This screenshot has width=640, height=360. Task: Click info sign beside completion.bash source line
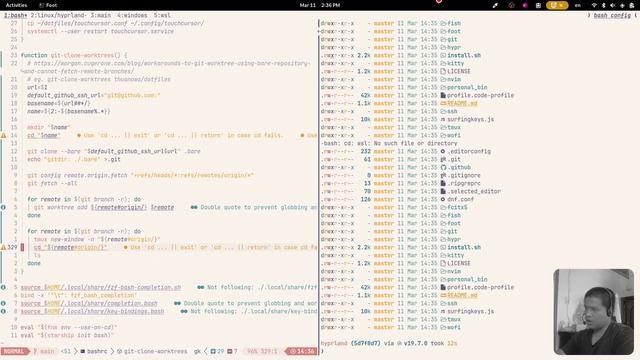pyautogui.click(x=3, y=303)
